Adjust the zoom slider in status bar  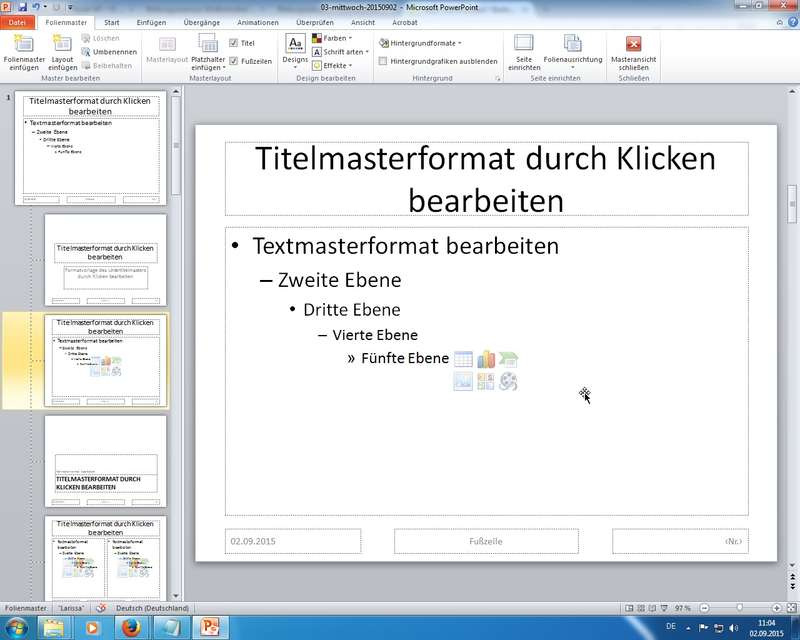tap(739, 608)
